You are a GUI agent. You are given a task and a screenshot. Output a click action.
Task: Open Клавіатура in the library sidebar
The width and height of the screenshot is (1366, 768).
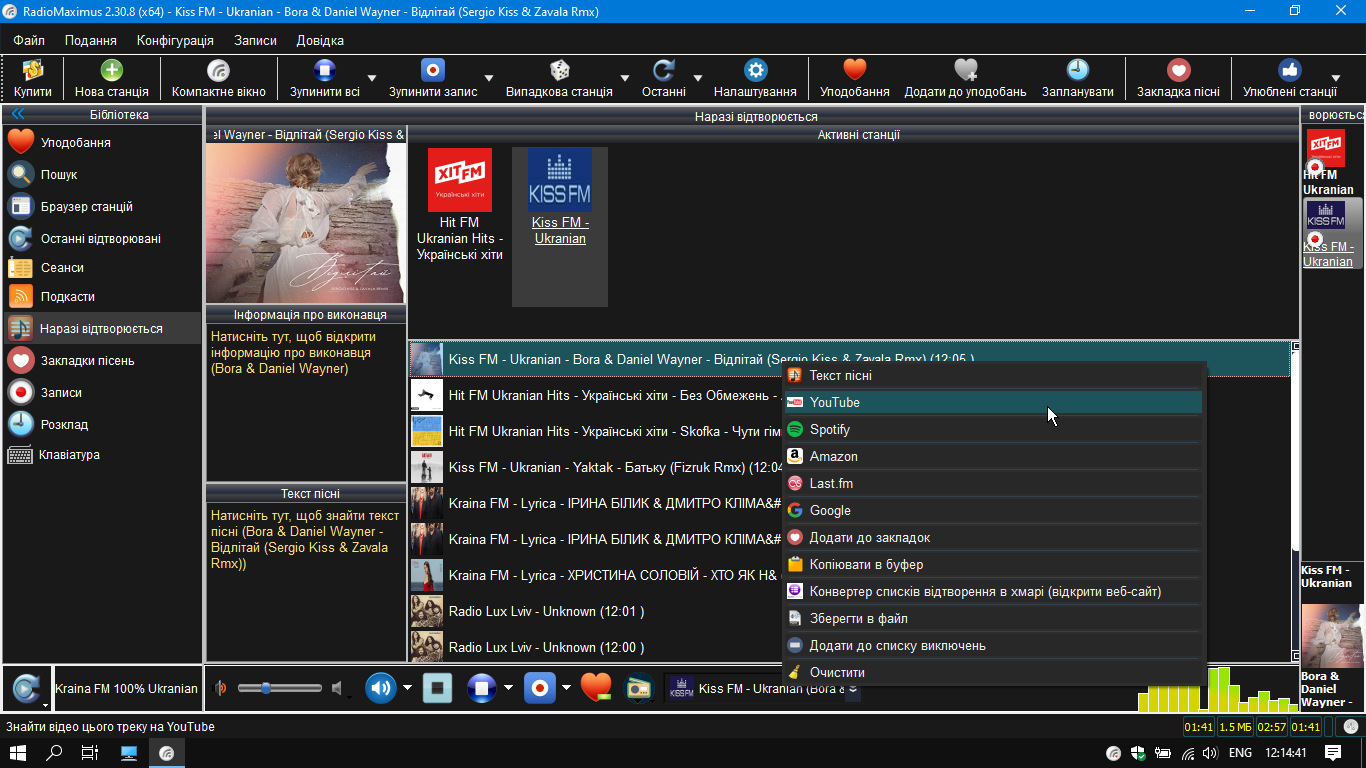coord(102,455)
